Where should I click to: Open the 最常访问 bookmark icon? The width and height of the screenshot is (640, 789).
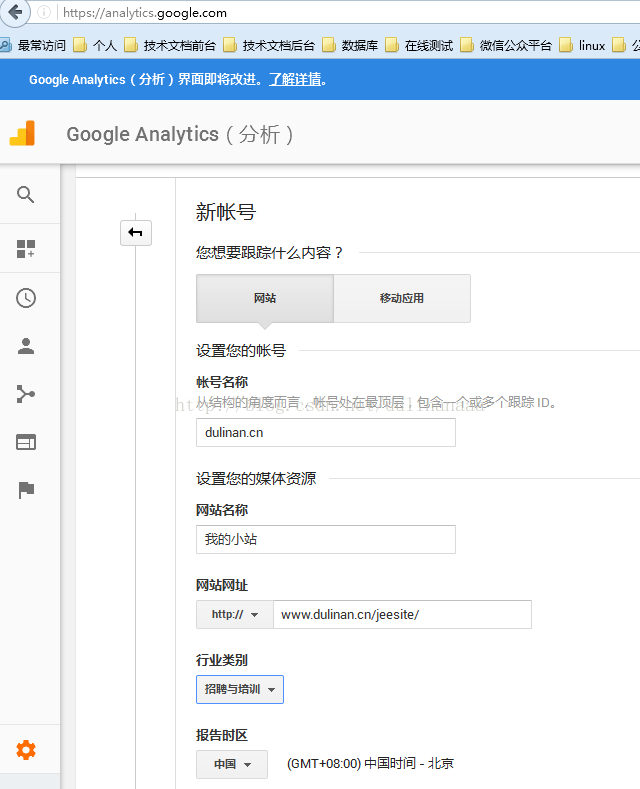point(6,46)
